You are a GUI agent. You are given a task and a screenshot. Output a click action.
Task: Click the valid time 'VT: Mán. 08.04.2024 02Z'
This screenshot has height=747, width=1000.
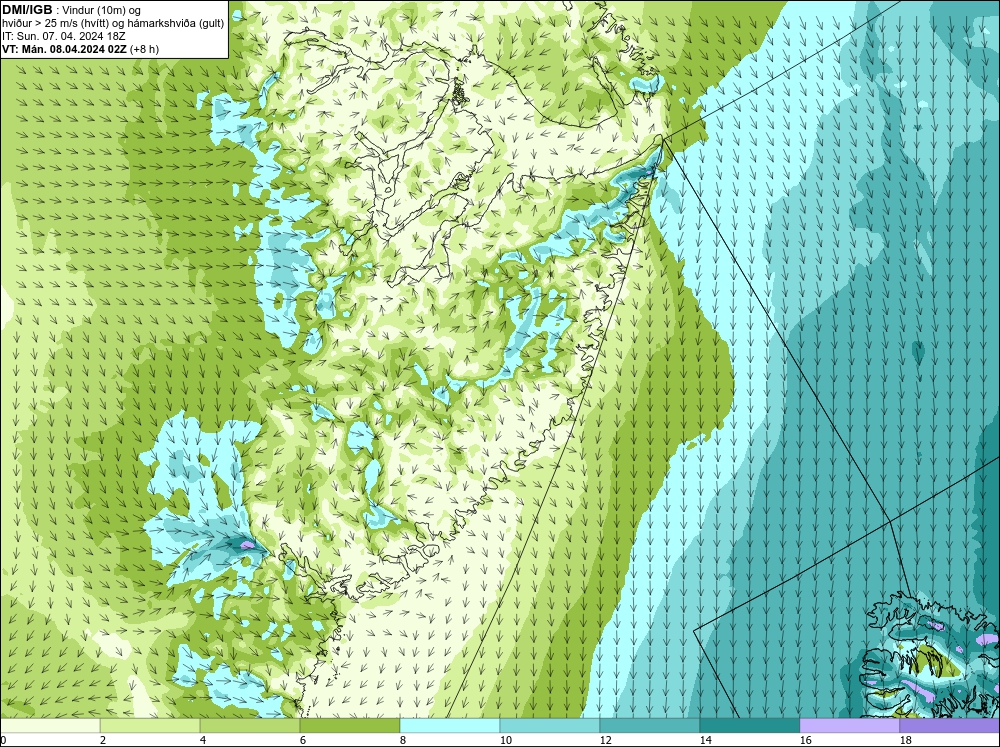[x=64, y=48]
